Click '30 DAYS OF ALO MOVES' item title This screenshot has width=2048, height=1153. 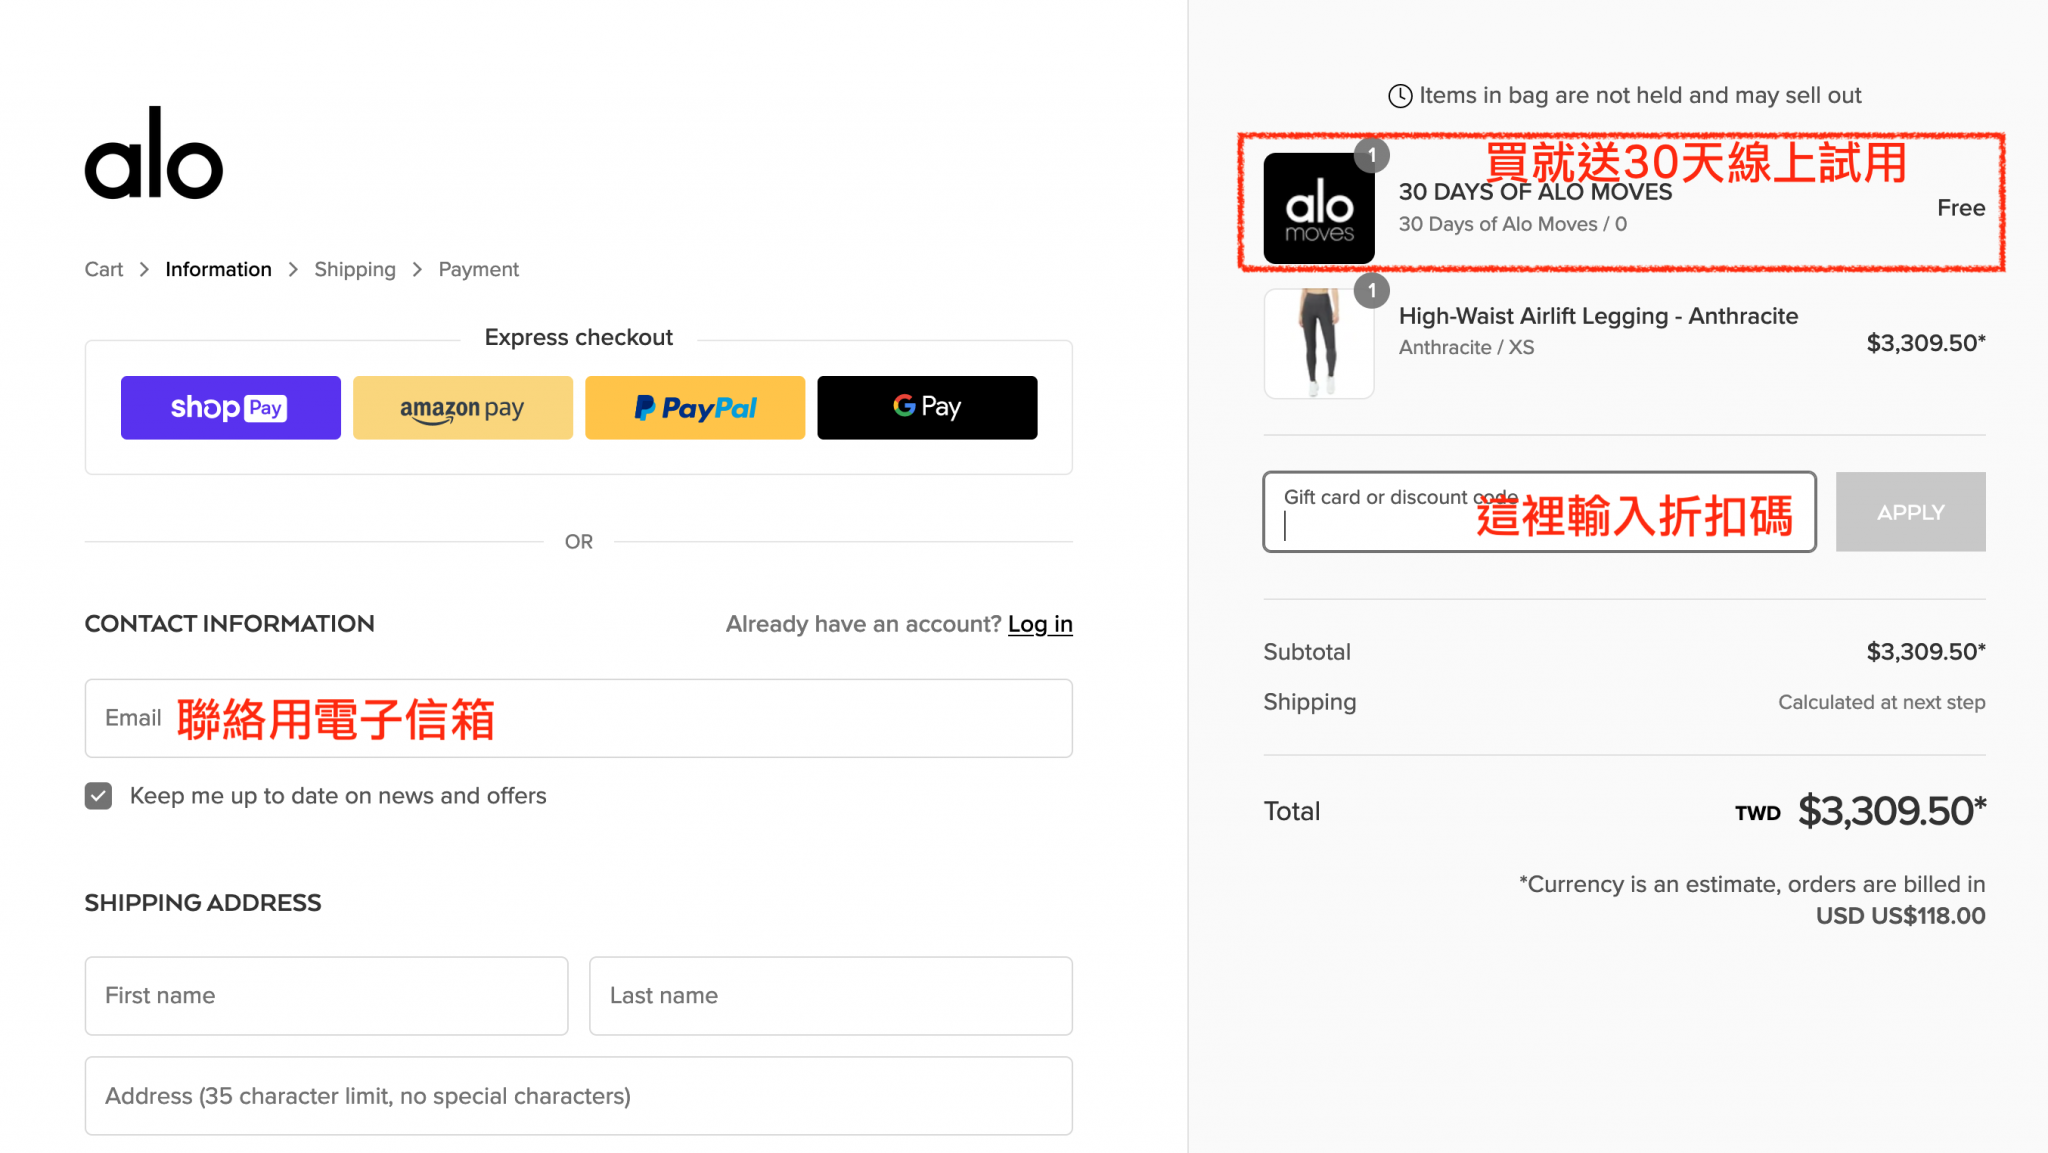point(1535,192)
